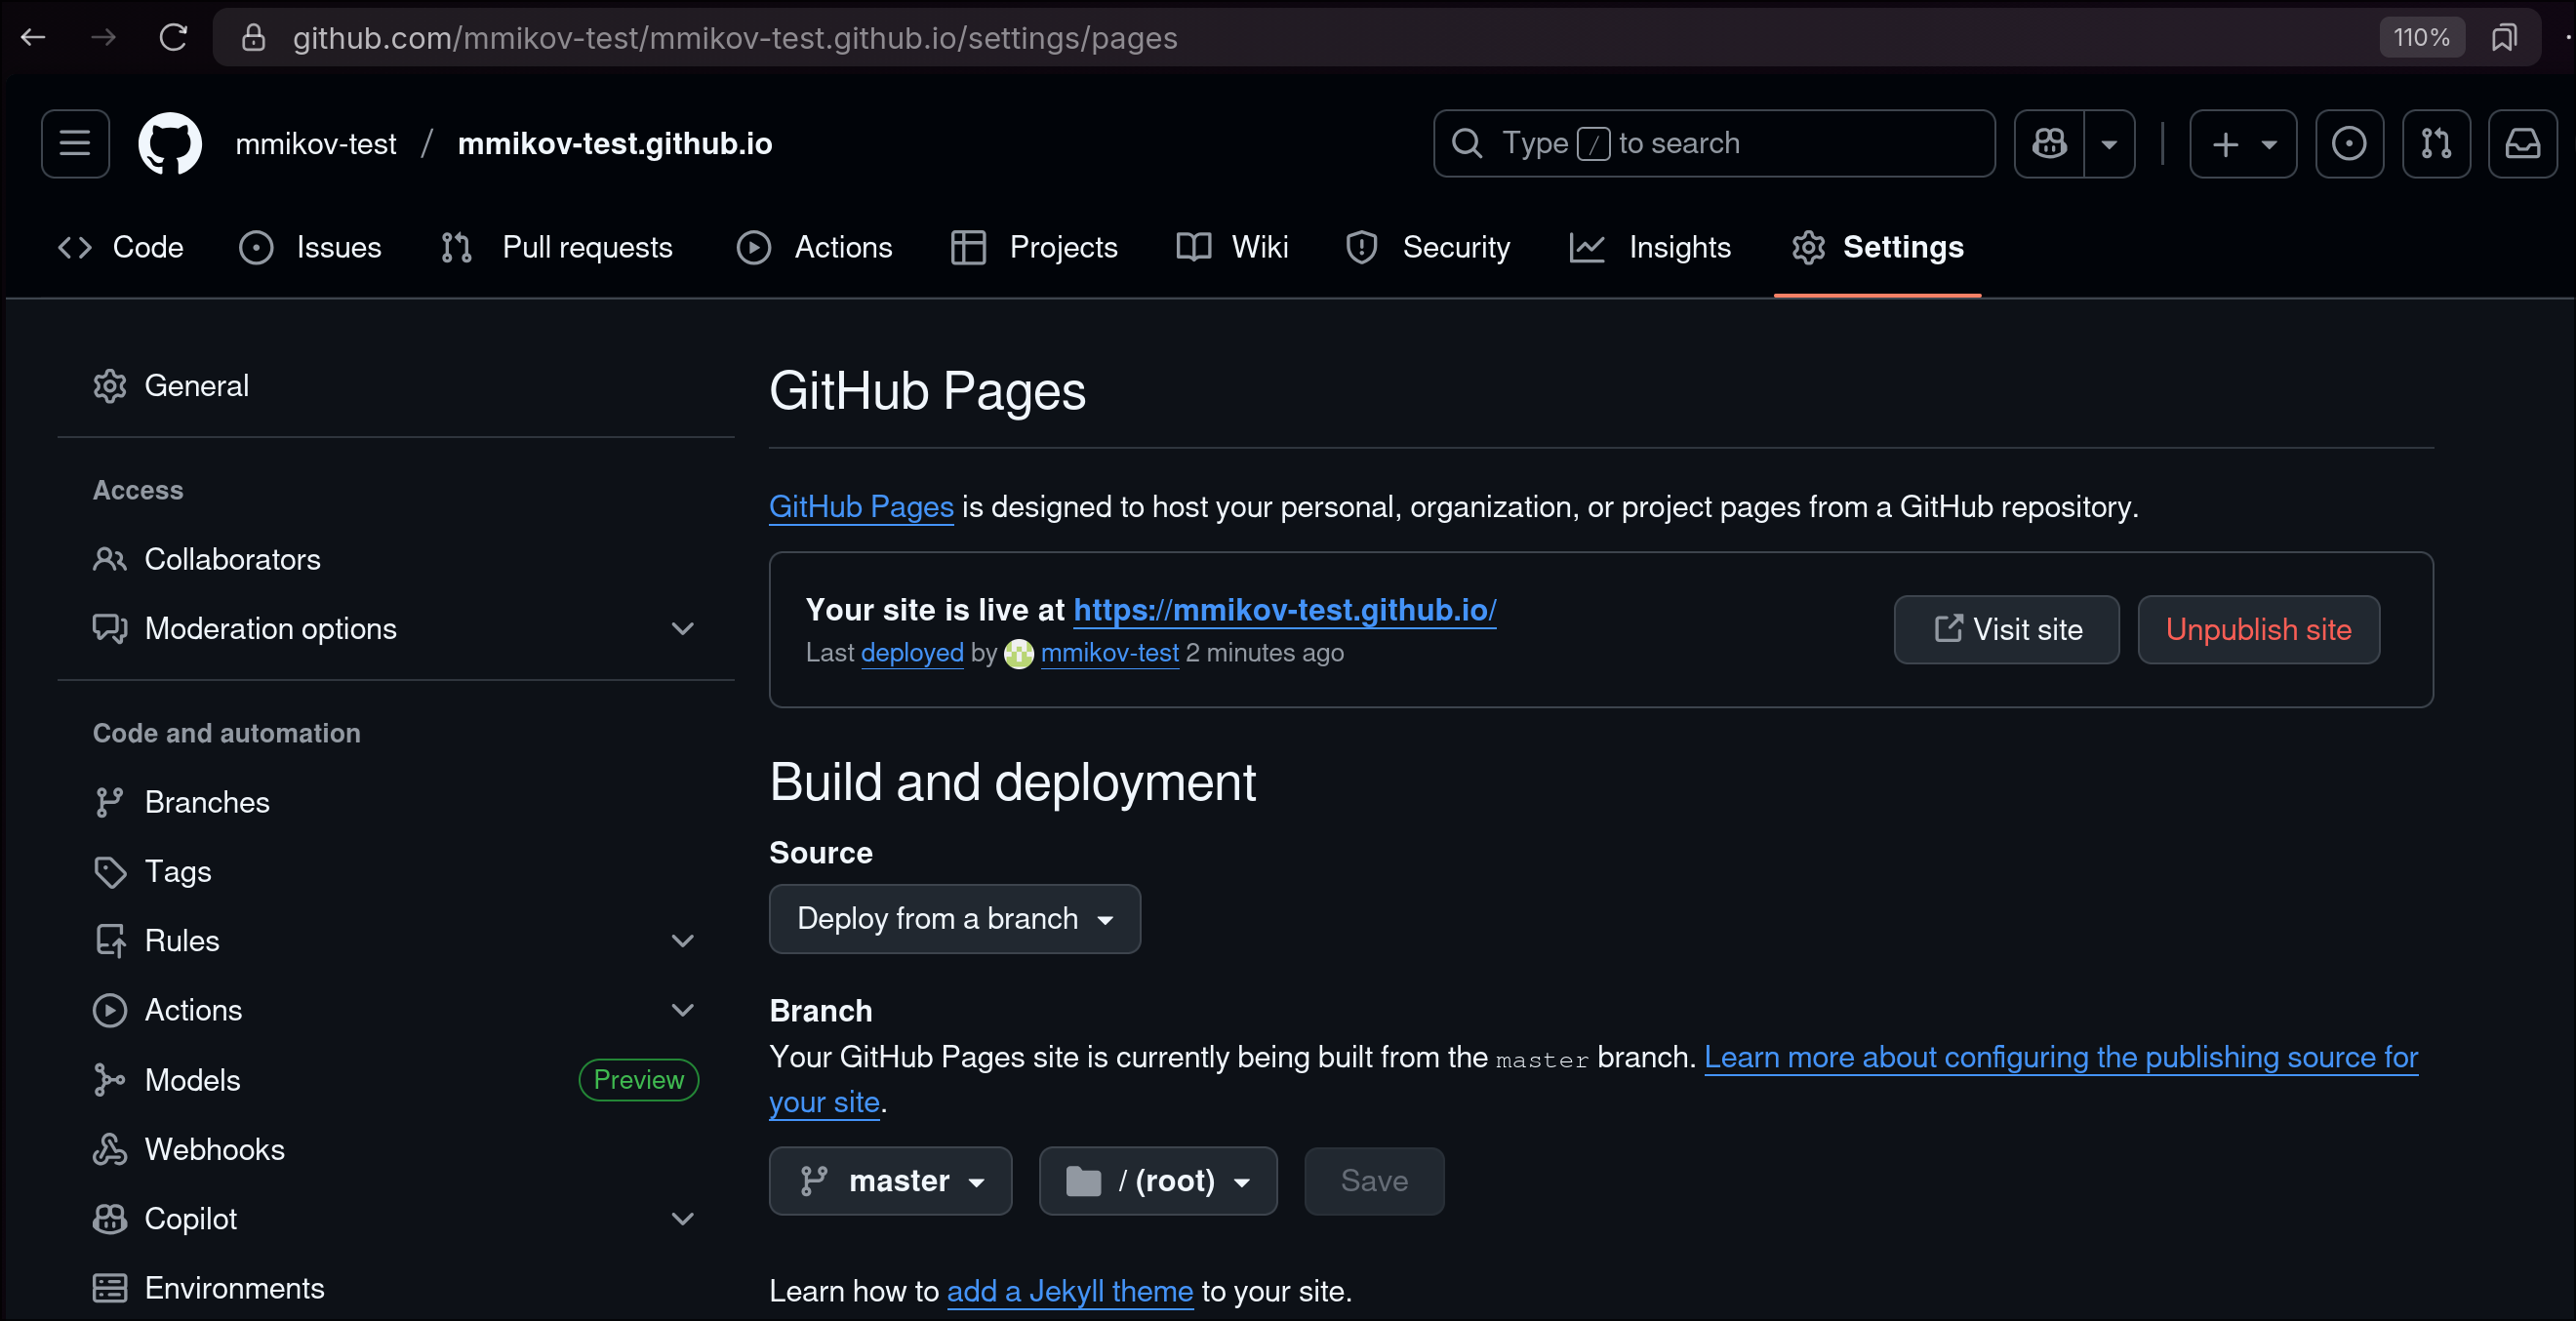2576x1321 pixels.
Task: Open the create new plus dropdown
Action: (x=2242, y=144)
